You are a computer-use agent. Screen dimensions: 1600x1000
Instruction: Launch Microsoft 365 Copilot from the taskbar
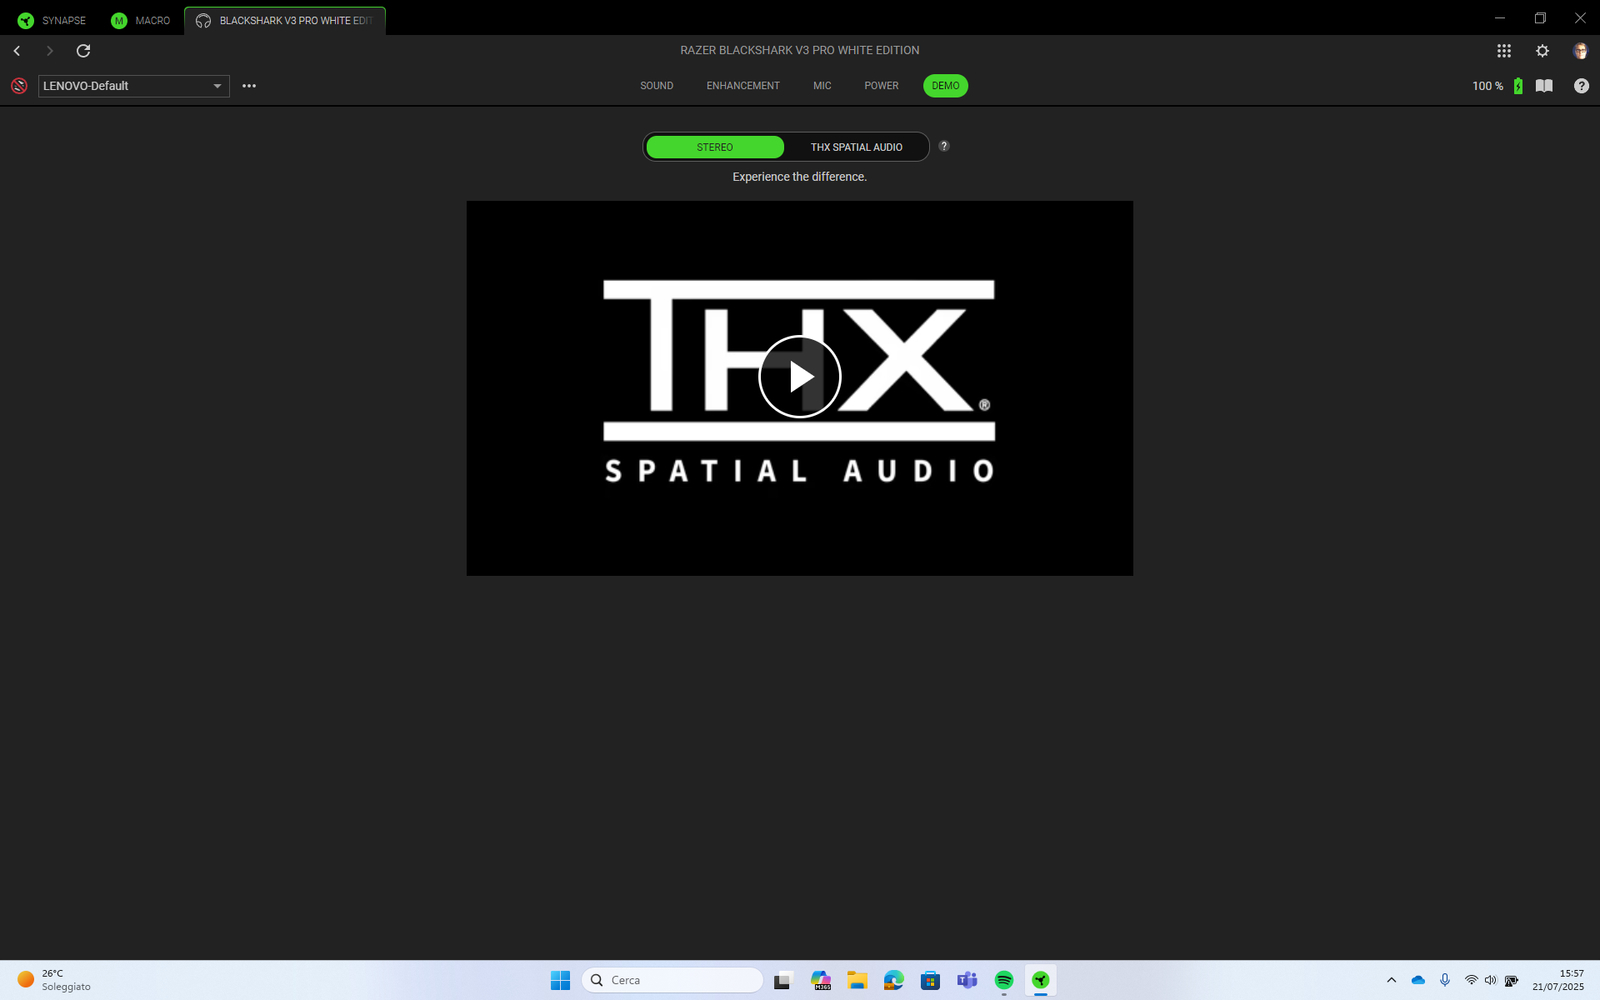click(x=821, y=980)
